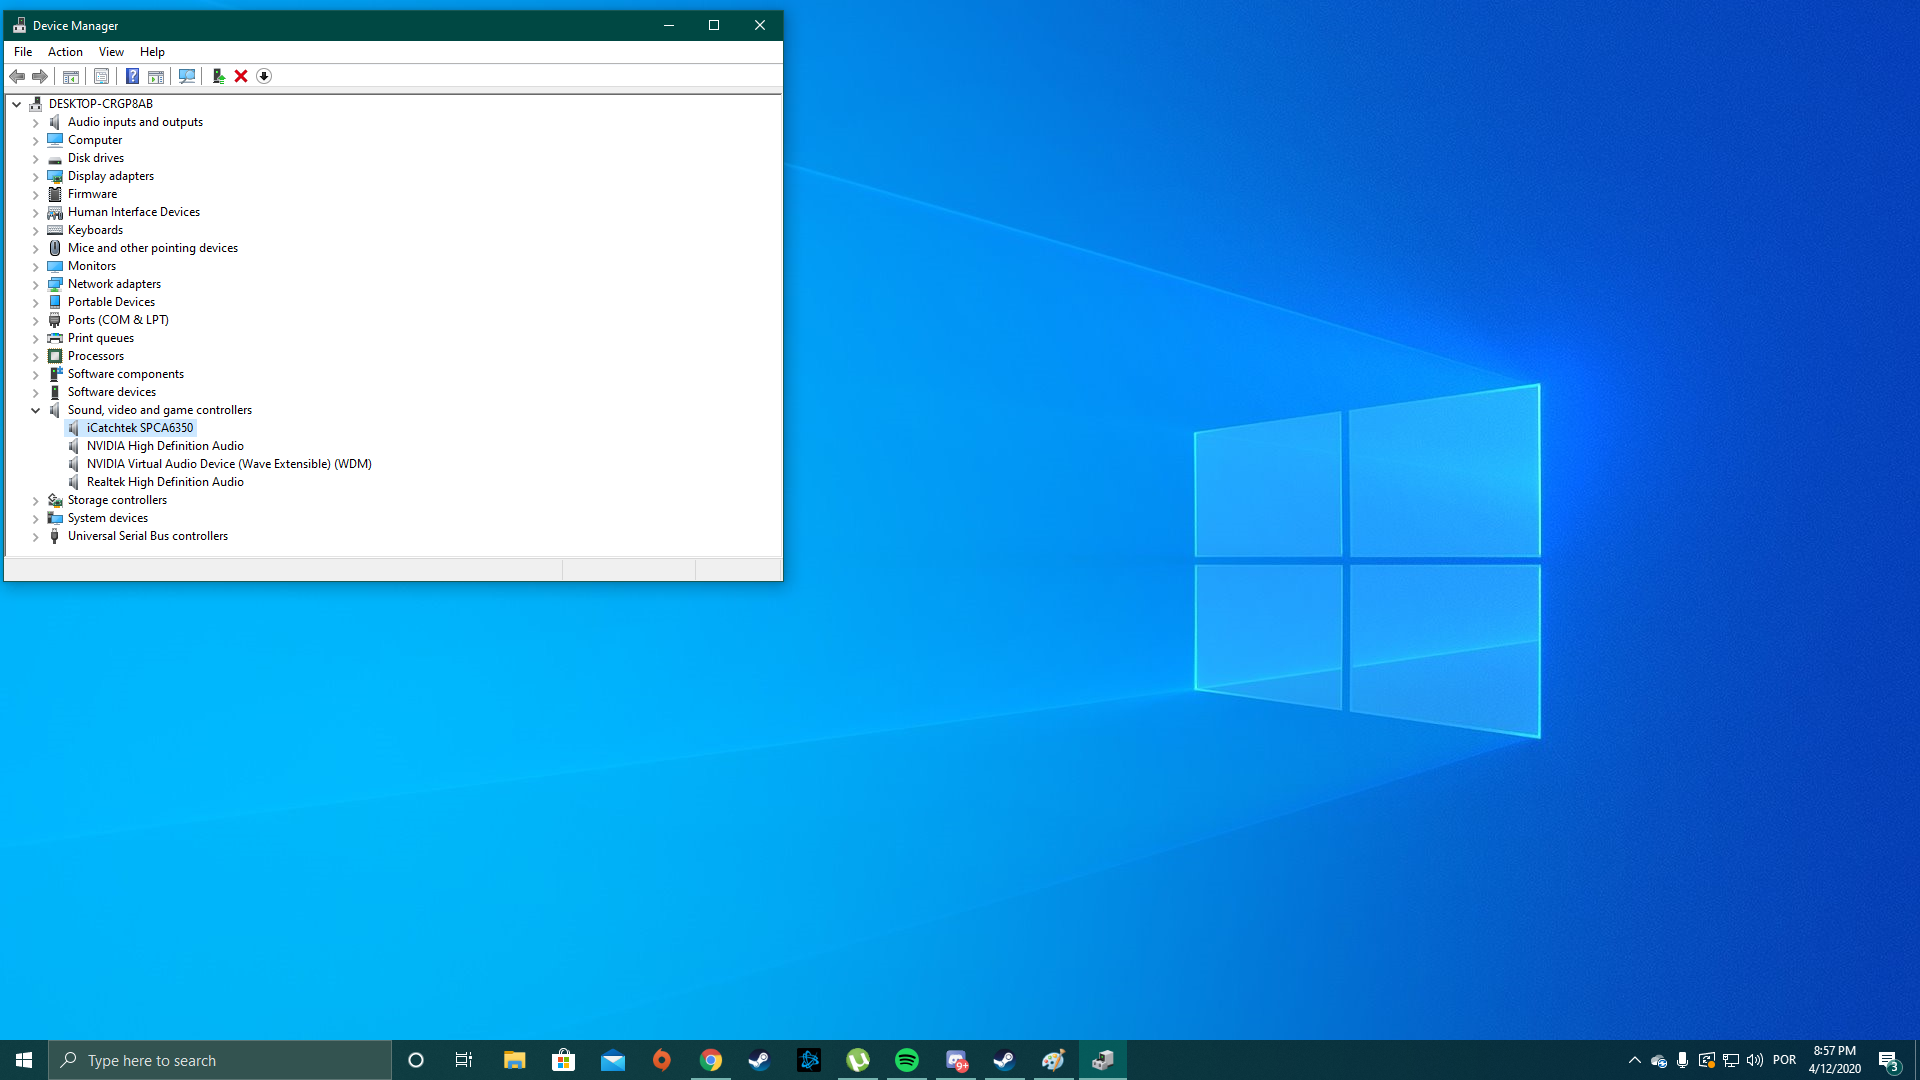The width and height of the screenshot is (1920, 1080).
Task: Click the taskbar search box
Action: [220, 1060]
